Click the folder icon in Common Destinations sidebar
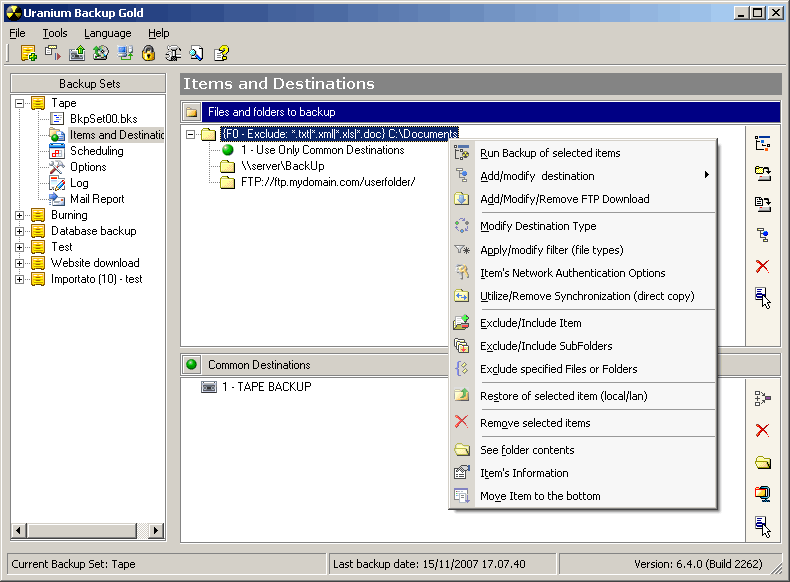Viewport: 790px width, 582px height. click(x=763, y=462)
